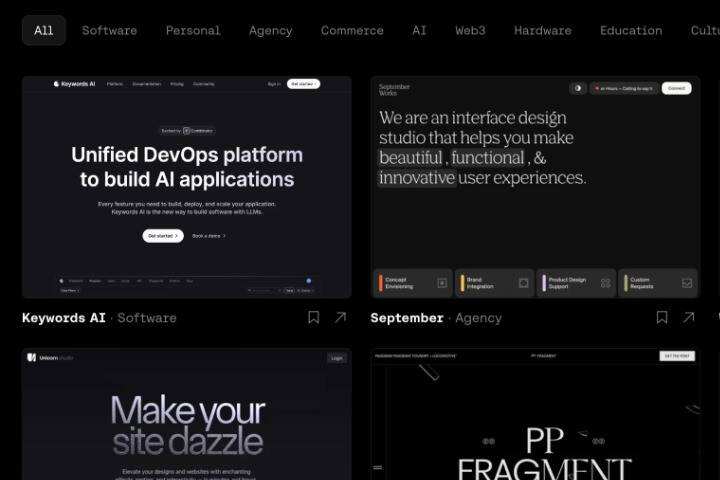
Task: Open Keywords AI via its arrow icon
Action: (x=340, y=317)
